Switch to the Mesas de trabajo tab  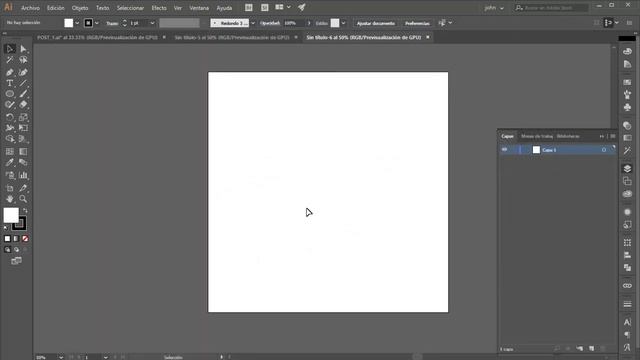[537, 136]
